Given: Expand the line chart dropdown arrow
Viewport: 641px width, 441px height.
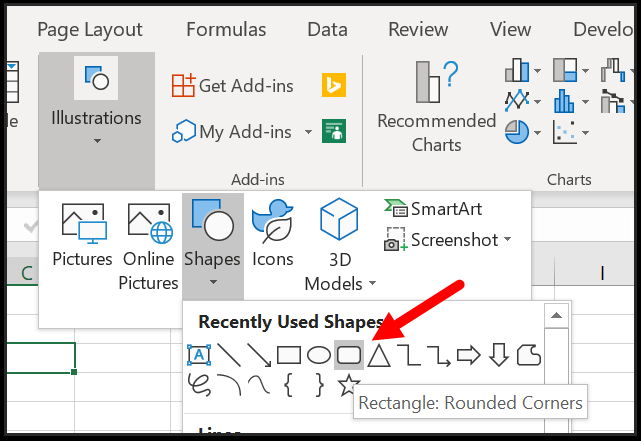Looking at the screenshot, I should pos(538,101).
